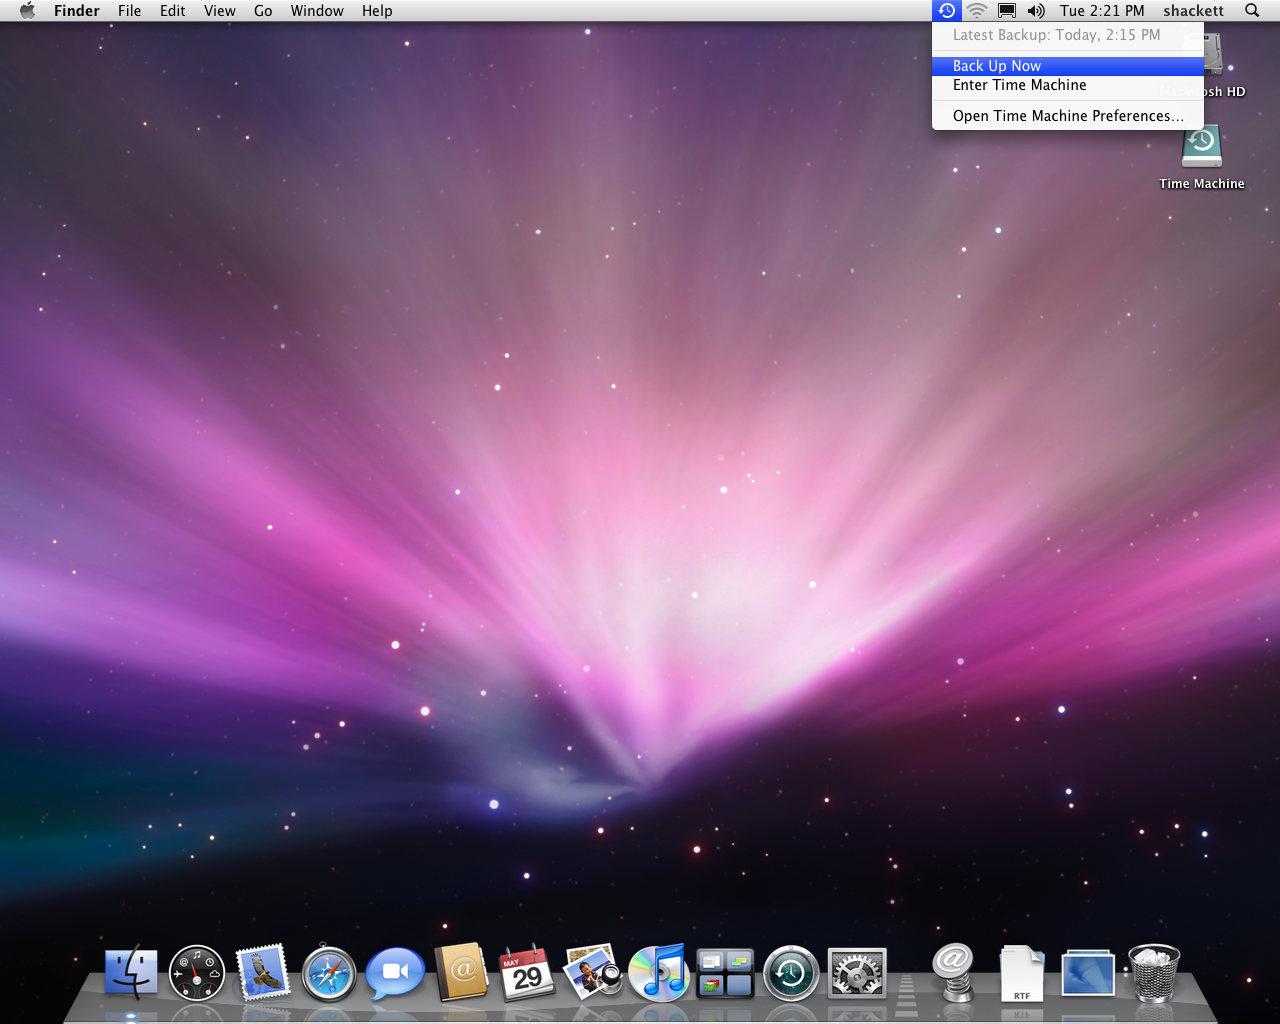Click the Spotlight search magnifier
The height and width of the screenshot is (1024, 1280).
[1252, 11]
